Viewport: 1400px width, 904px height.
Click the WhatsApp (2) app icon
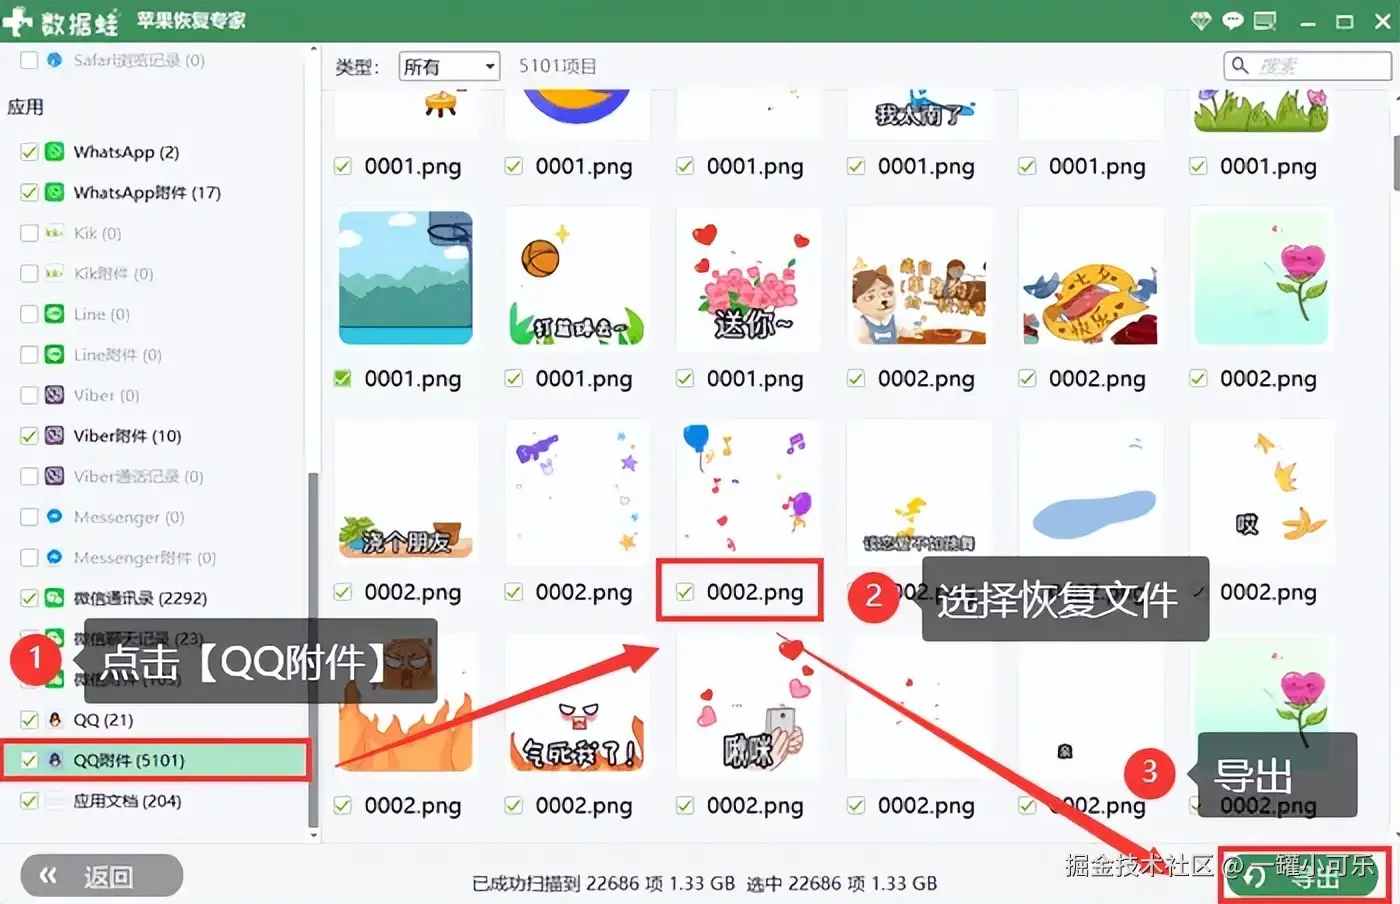coord(55,152)
